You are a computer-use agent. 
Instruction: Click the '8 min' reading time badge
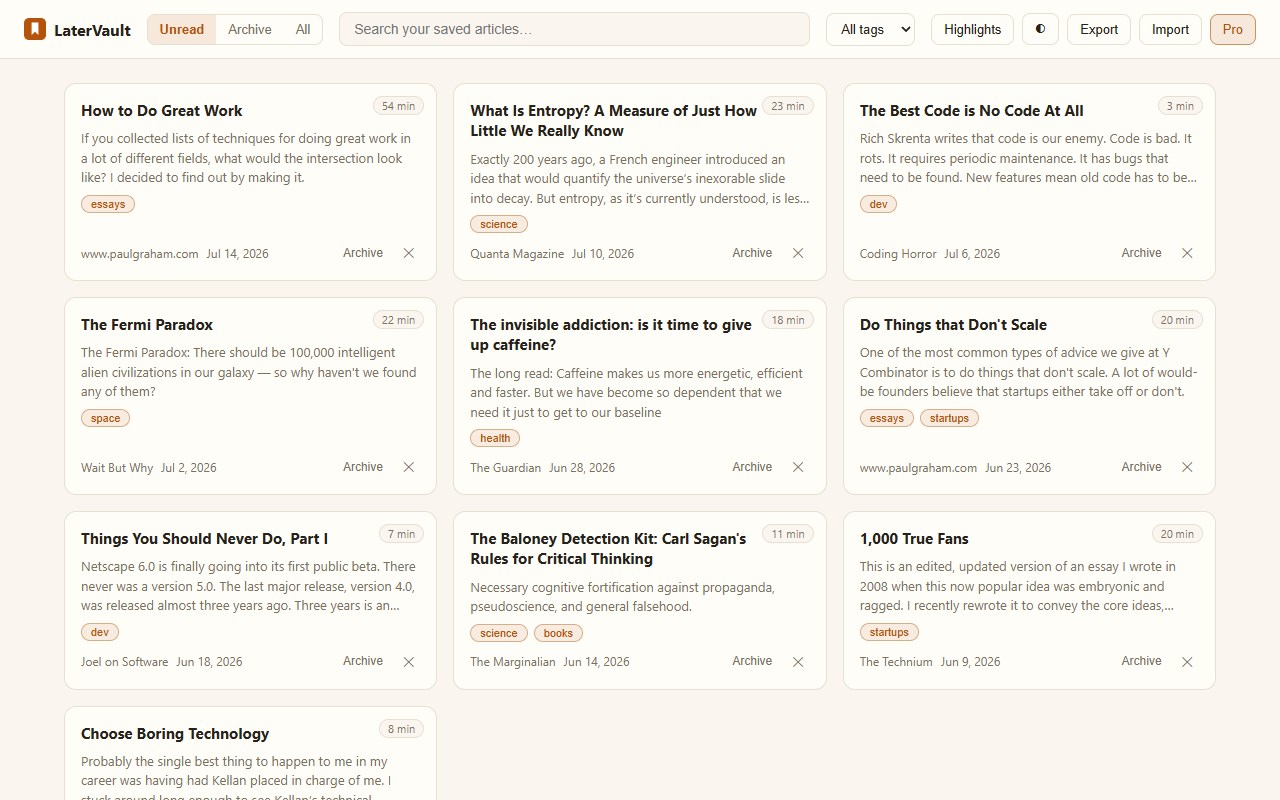click(401, 729)
